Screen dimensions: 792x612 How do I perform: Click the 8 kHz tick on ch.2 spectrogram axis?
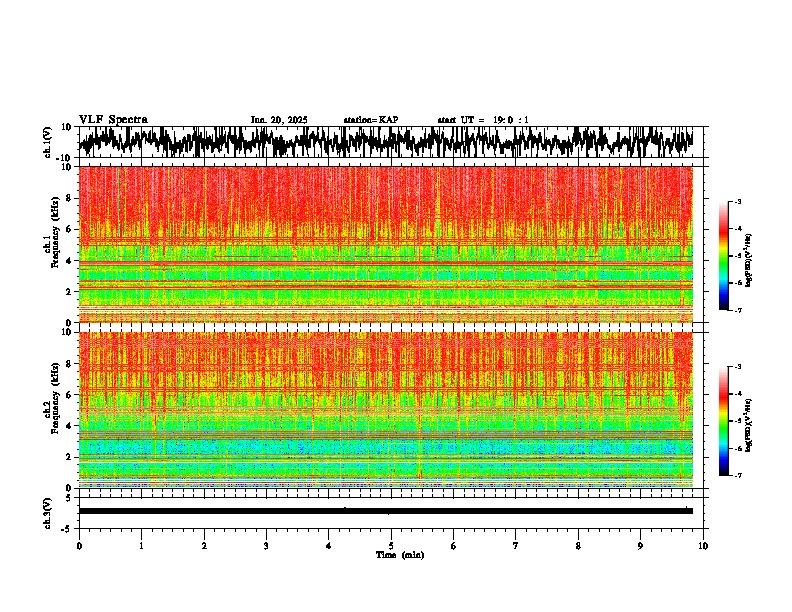click(70, 364)
